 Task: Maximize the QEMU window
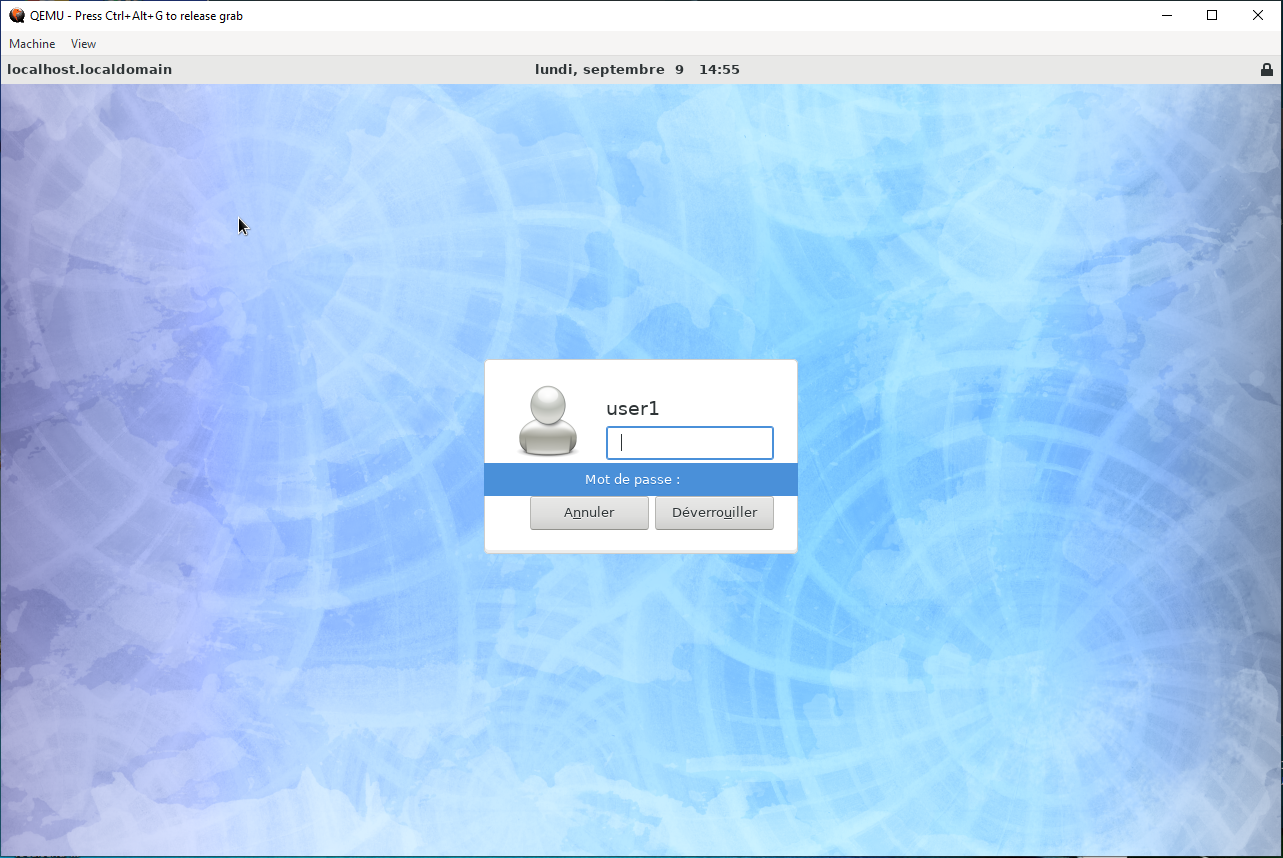pos(1212,16)
